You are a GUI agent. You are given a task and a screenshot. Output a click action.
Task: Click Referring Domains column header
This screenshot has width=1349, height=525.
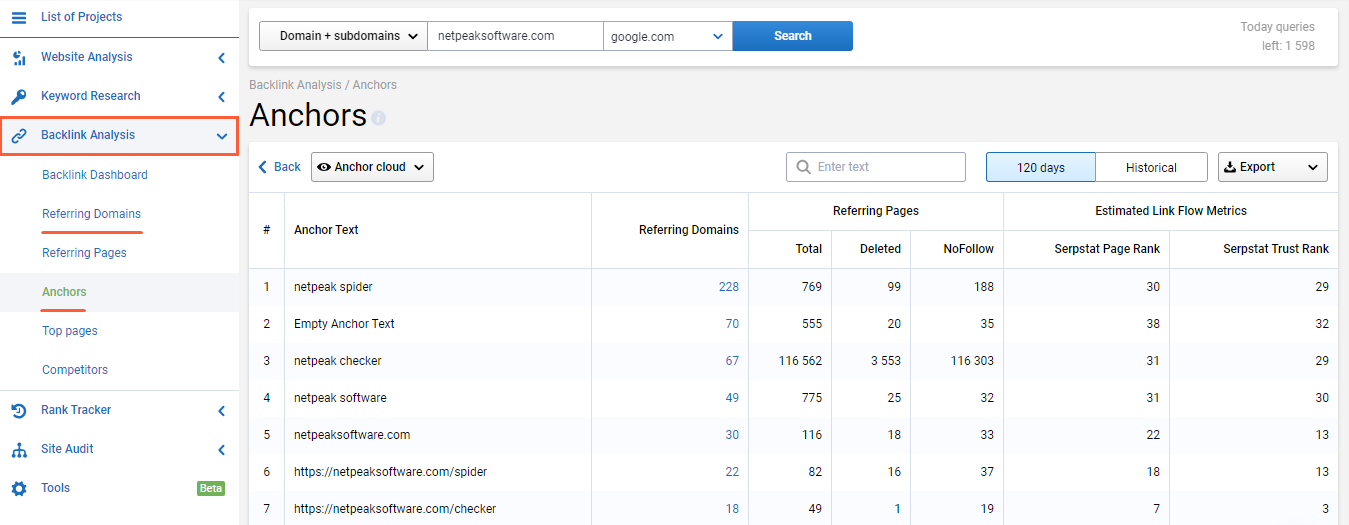[689, 230]
